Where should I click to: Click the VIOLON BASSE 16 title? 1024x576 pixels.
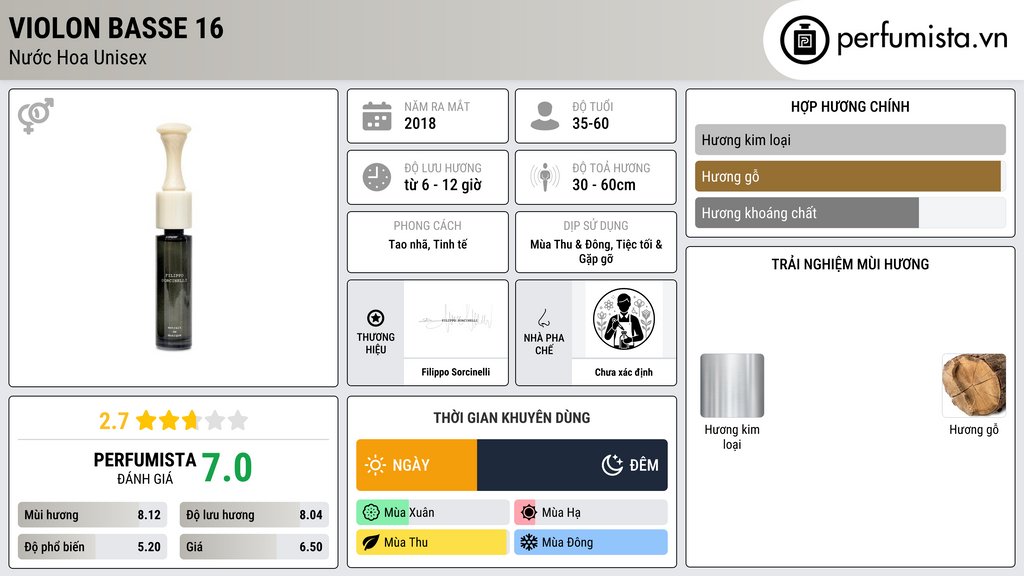click(x=116, y=28)
